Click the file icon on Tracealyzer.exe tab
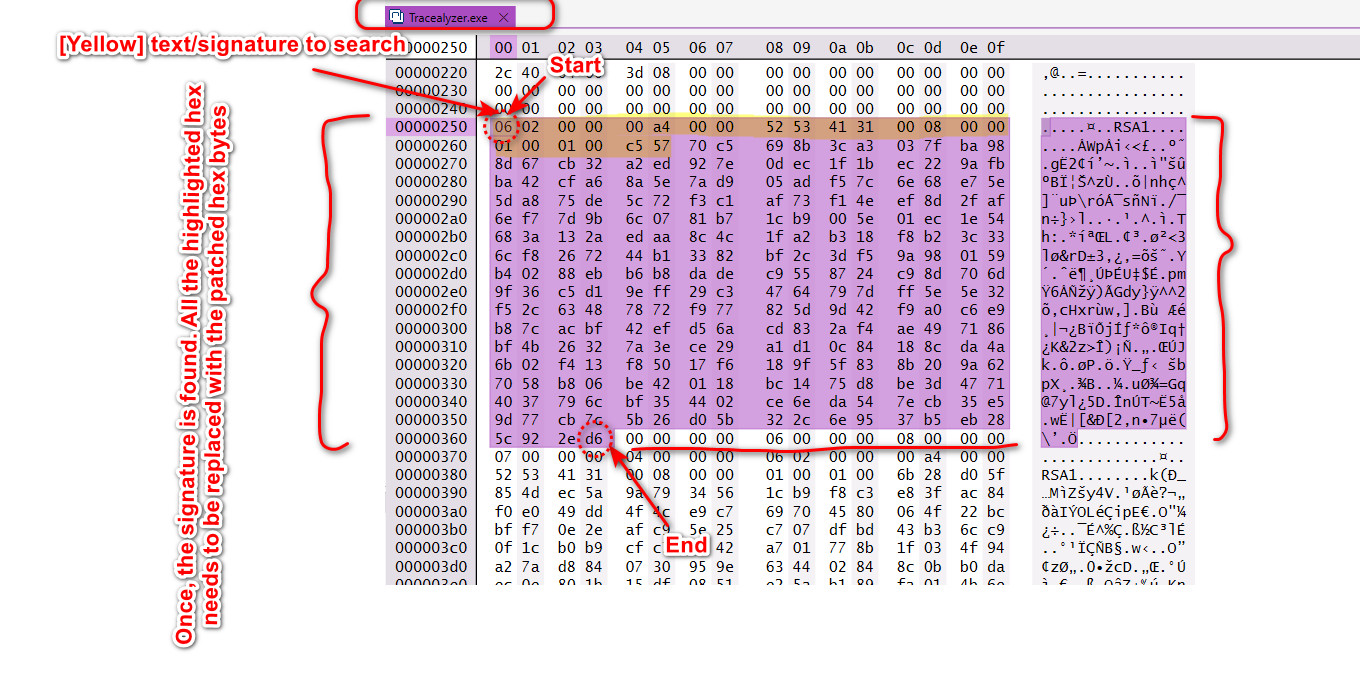The height and width of the screenshot is (697, 1360). coord(397,17)
